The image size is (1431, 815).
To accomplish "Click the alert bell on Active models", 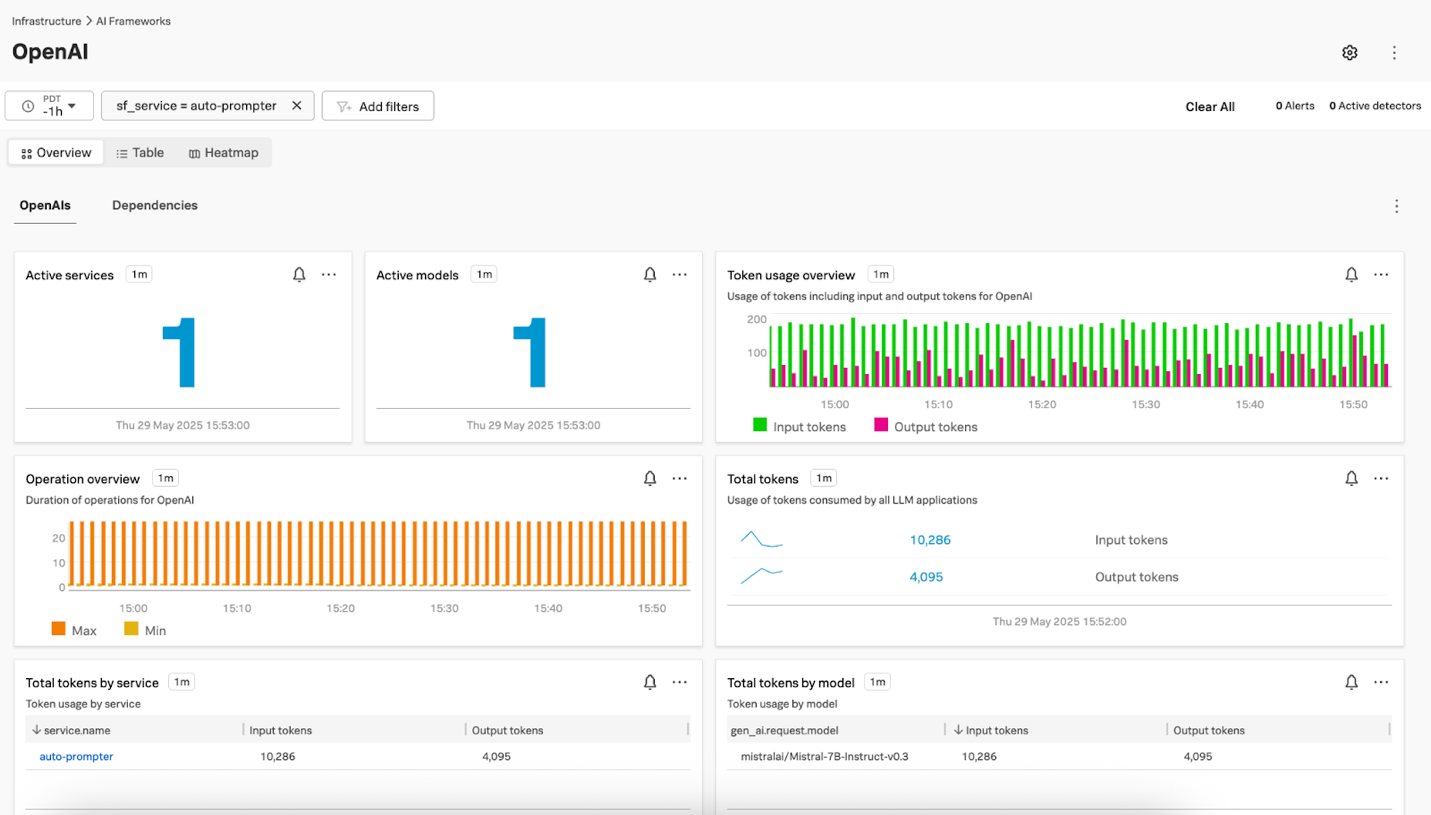I will pos(650,275).
